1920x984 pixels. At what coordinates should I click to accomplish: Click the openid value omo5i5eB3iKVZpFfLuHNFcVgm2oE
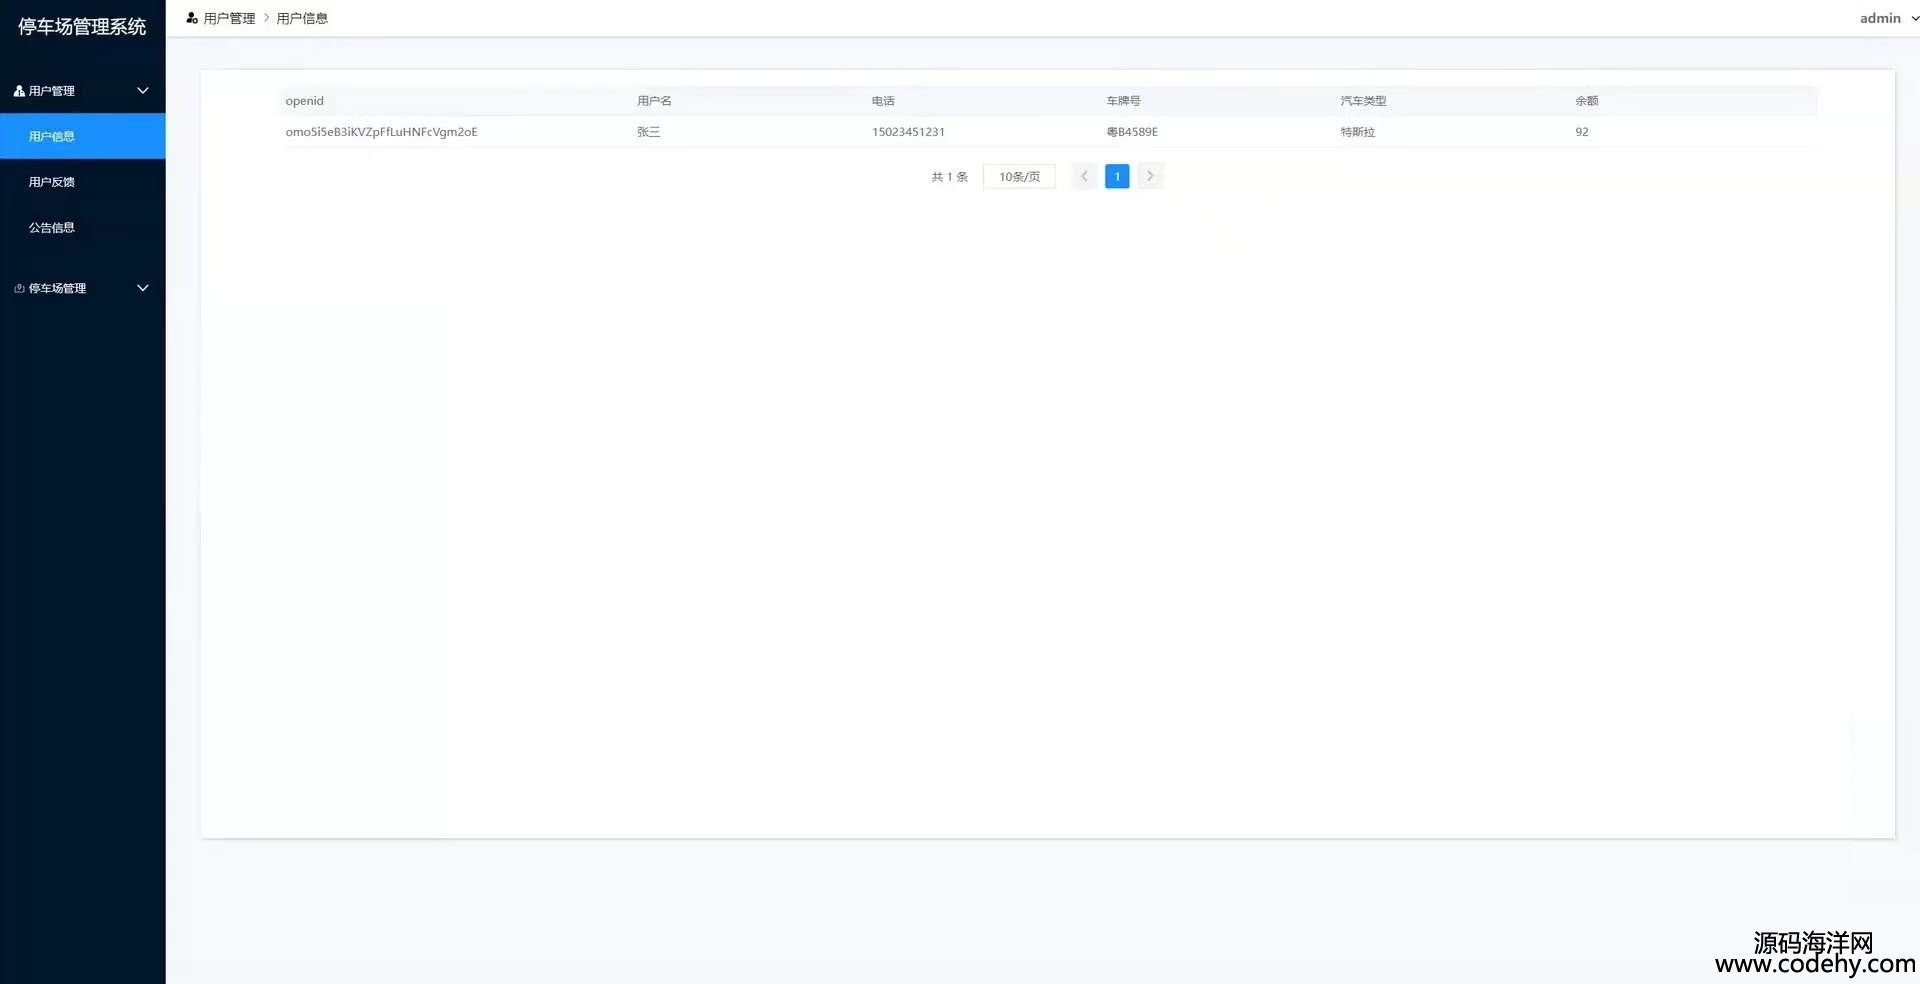[x=381, y=132]
